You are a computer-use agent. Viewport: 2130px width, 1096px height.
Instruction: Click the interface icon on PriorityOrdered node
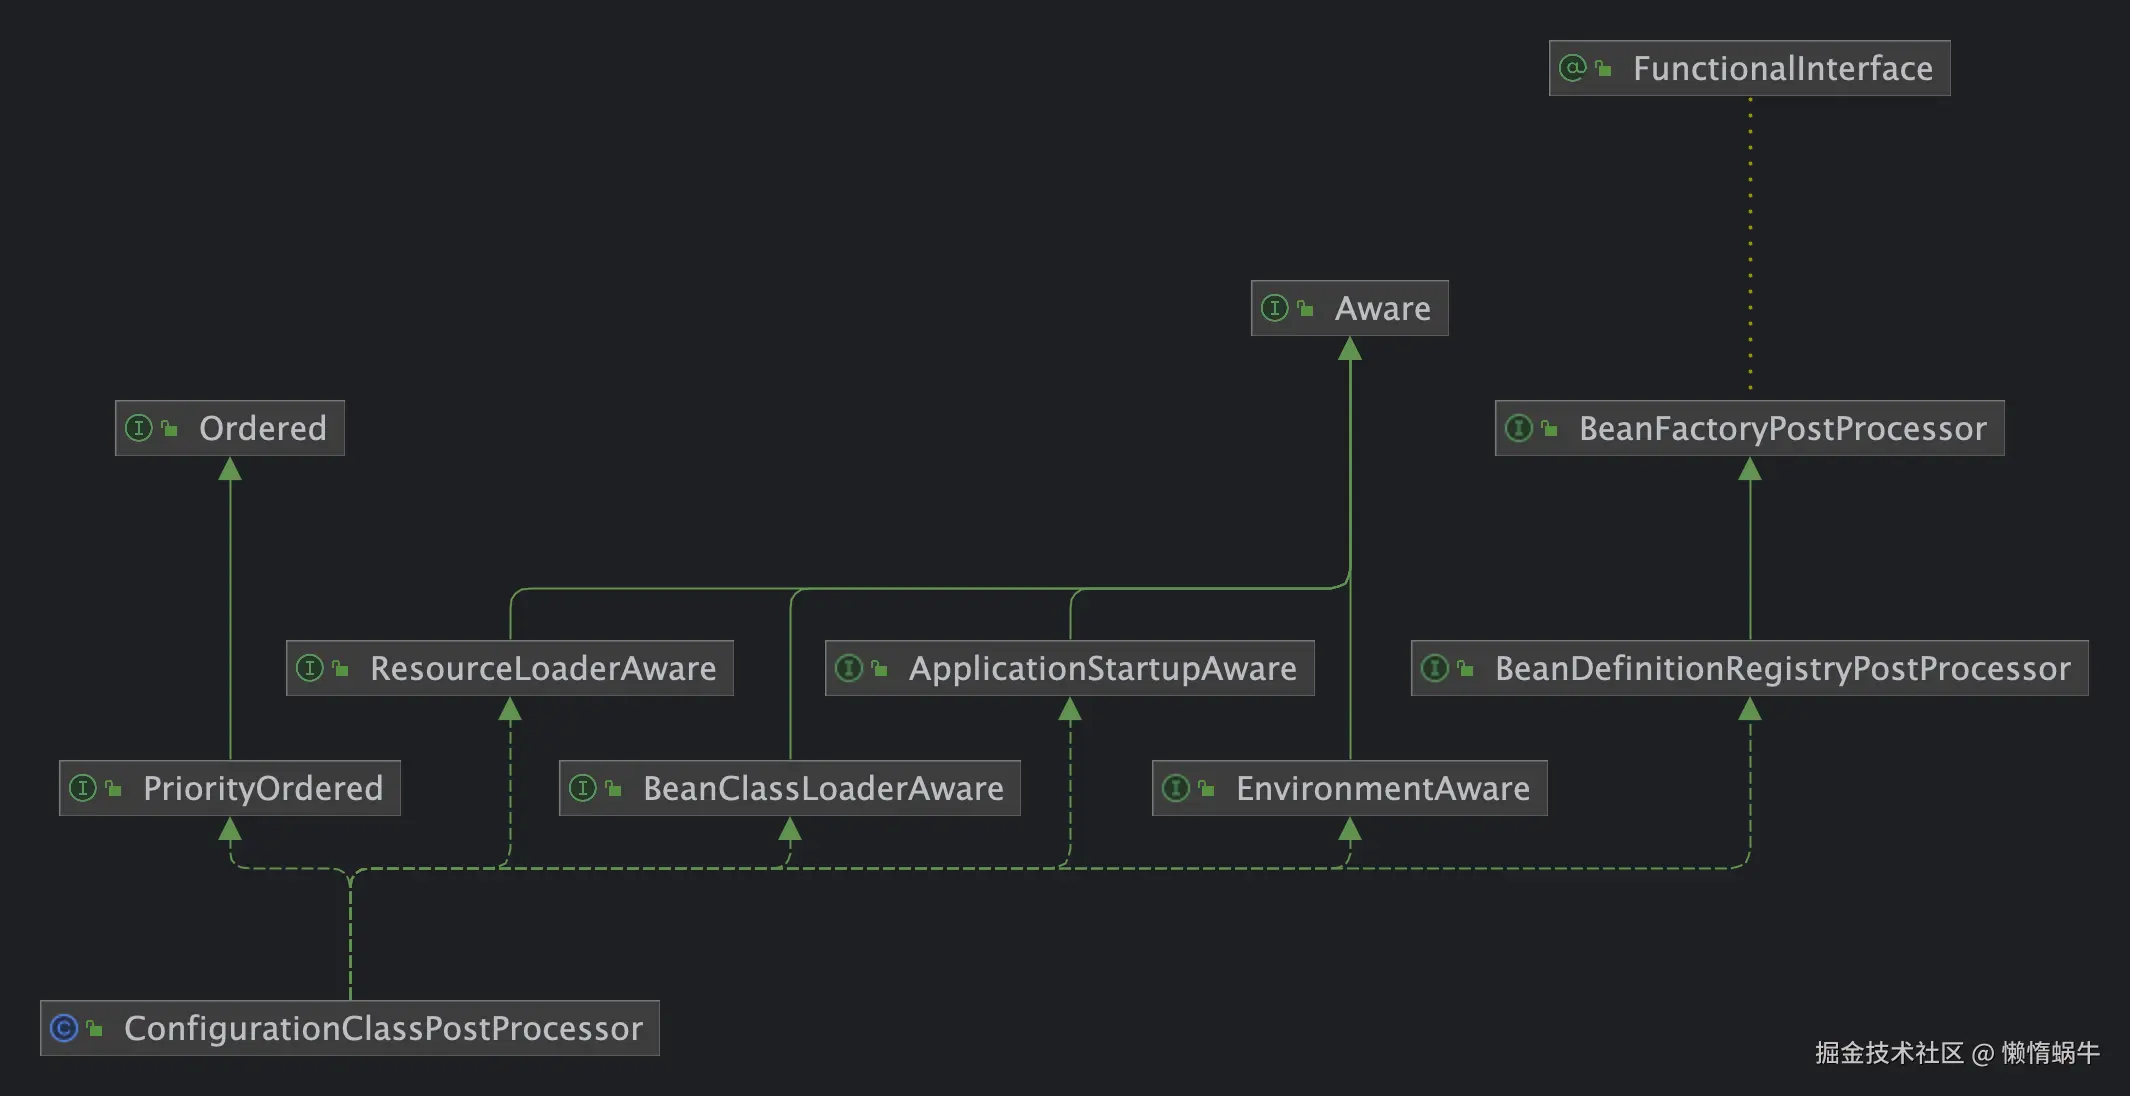point(84,788)
